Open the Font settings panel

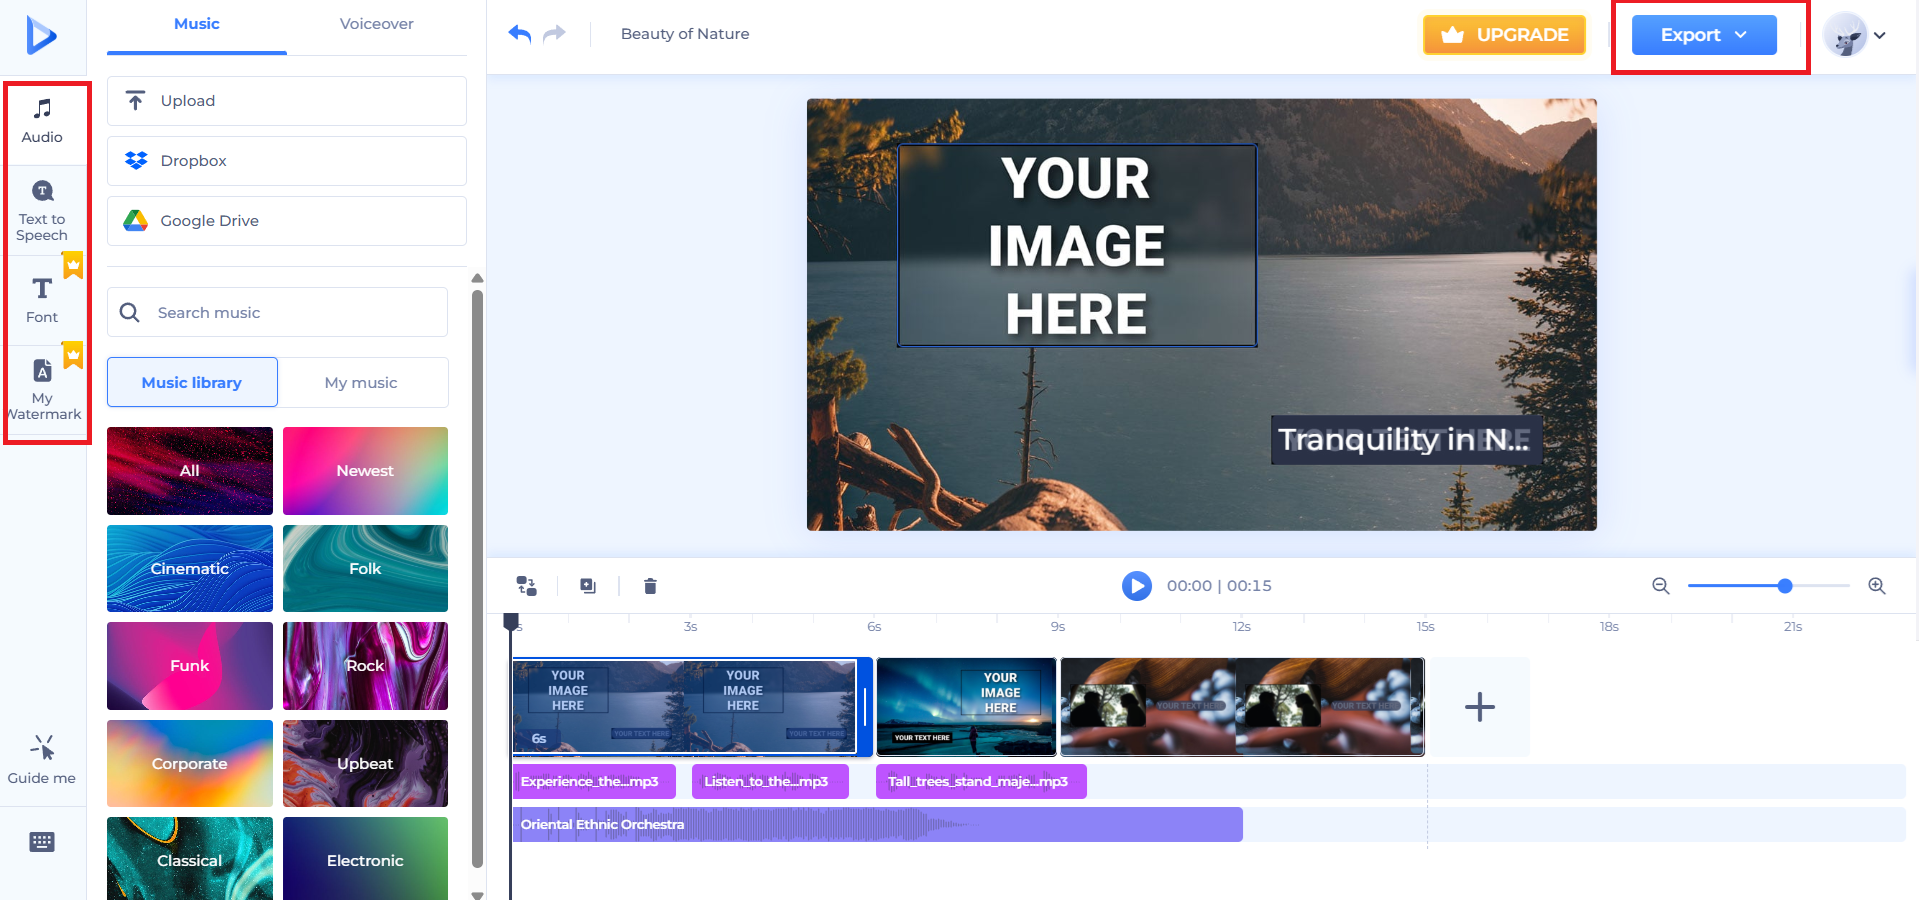click(42, 300)
